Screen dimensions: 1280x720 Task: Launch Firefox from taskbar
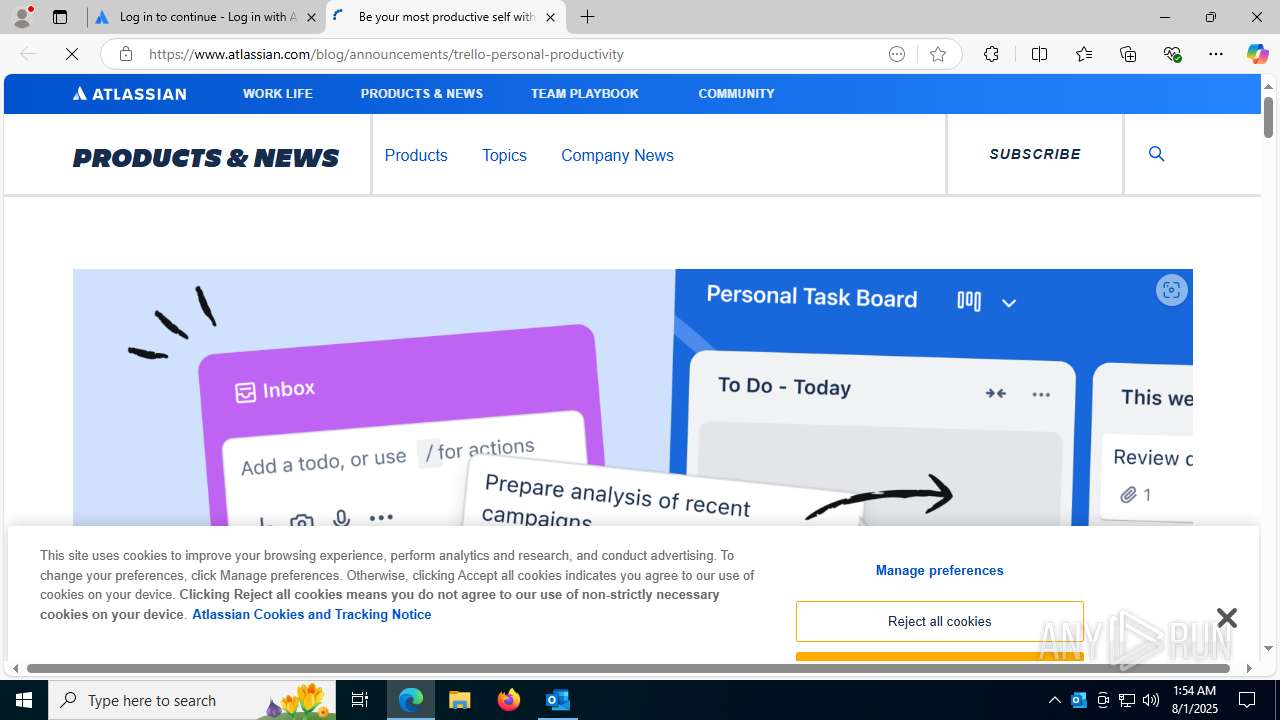(509, 700)
